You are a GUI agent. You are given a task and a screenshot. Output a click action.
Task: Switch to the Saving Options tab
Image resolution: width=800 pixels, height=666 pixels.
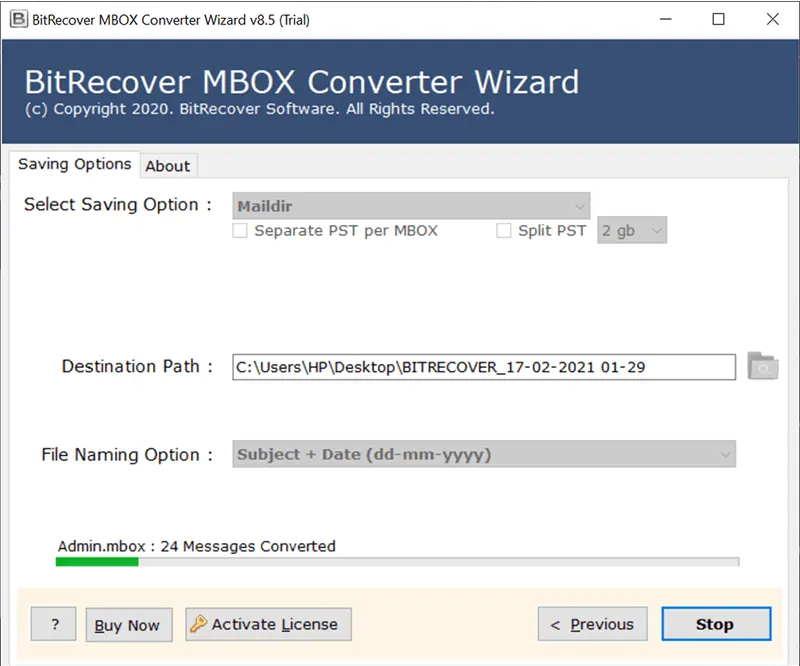[74, 164]
